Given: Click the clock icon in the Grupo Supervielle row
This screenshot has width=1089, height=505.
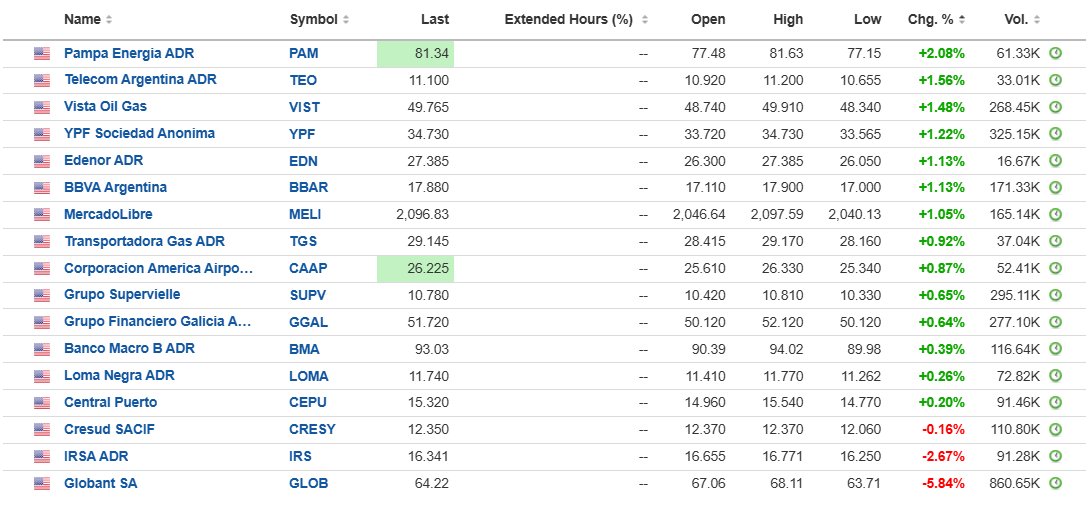Looking at the screenshot, I should click(1055, 295).
